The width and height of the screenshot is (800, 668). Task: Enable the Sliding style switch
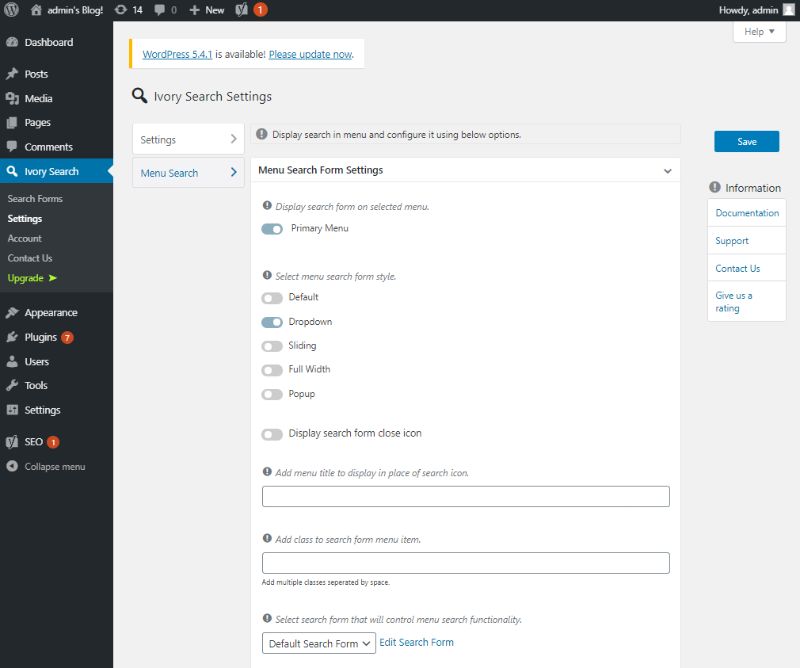pyautogui.click(x=272, y=347)
